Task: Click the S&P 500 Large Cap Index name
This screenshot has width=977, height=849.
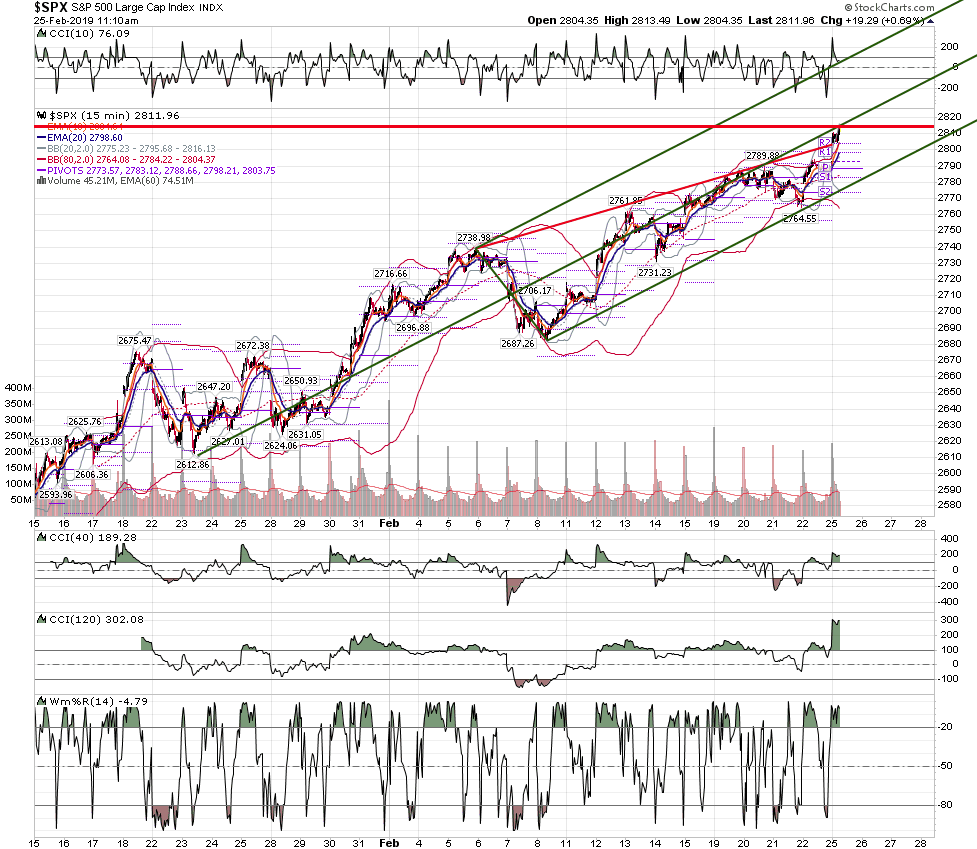Action: (x=134, y=8)
